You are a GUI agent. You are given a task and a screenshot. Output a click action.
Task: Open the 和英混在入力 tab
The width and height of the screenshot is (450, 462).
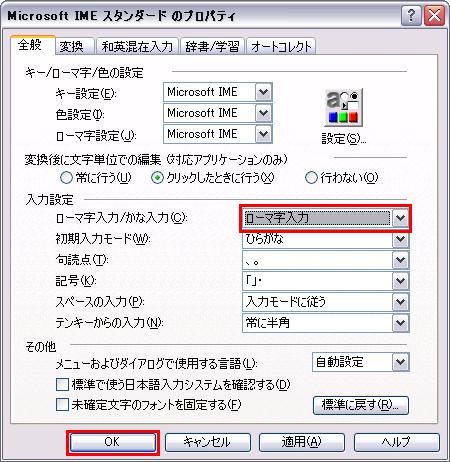(137, 46)
